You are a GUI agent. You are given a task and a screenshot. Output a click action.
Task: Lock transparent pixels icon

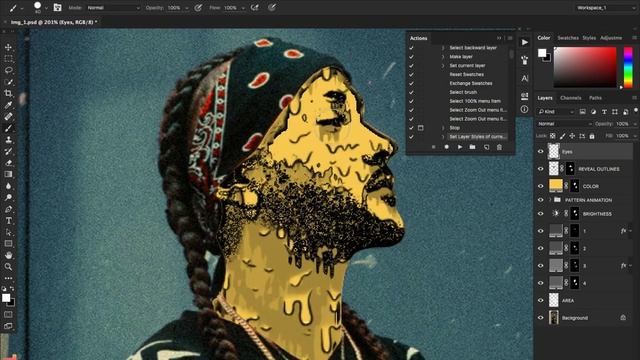point(553,136)
